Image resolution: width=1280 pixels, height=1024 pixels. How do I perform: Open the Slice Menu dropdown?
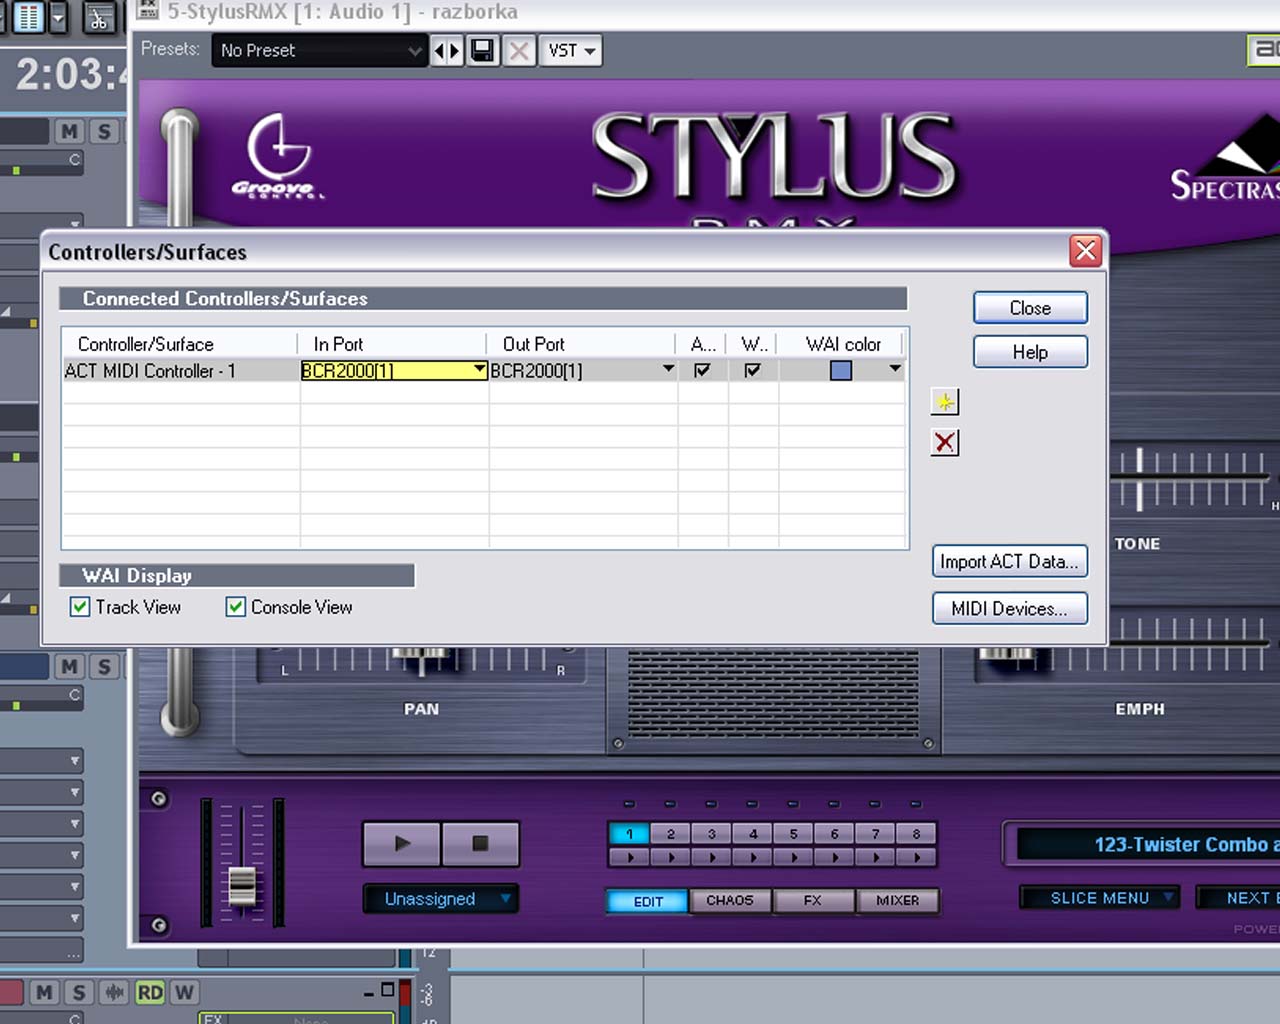coord(1100,898)
